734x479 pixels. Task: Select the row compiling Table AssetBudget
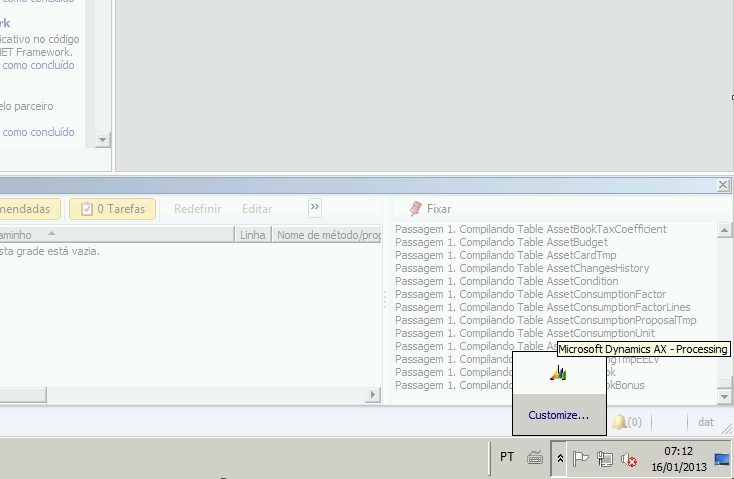coord(501,242)
